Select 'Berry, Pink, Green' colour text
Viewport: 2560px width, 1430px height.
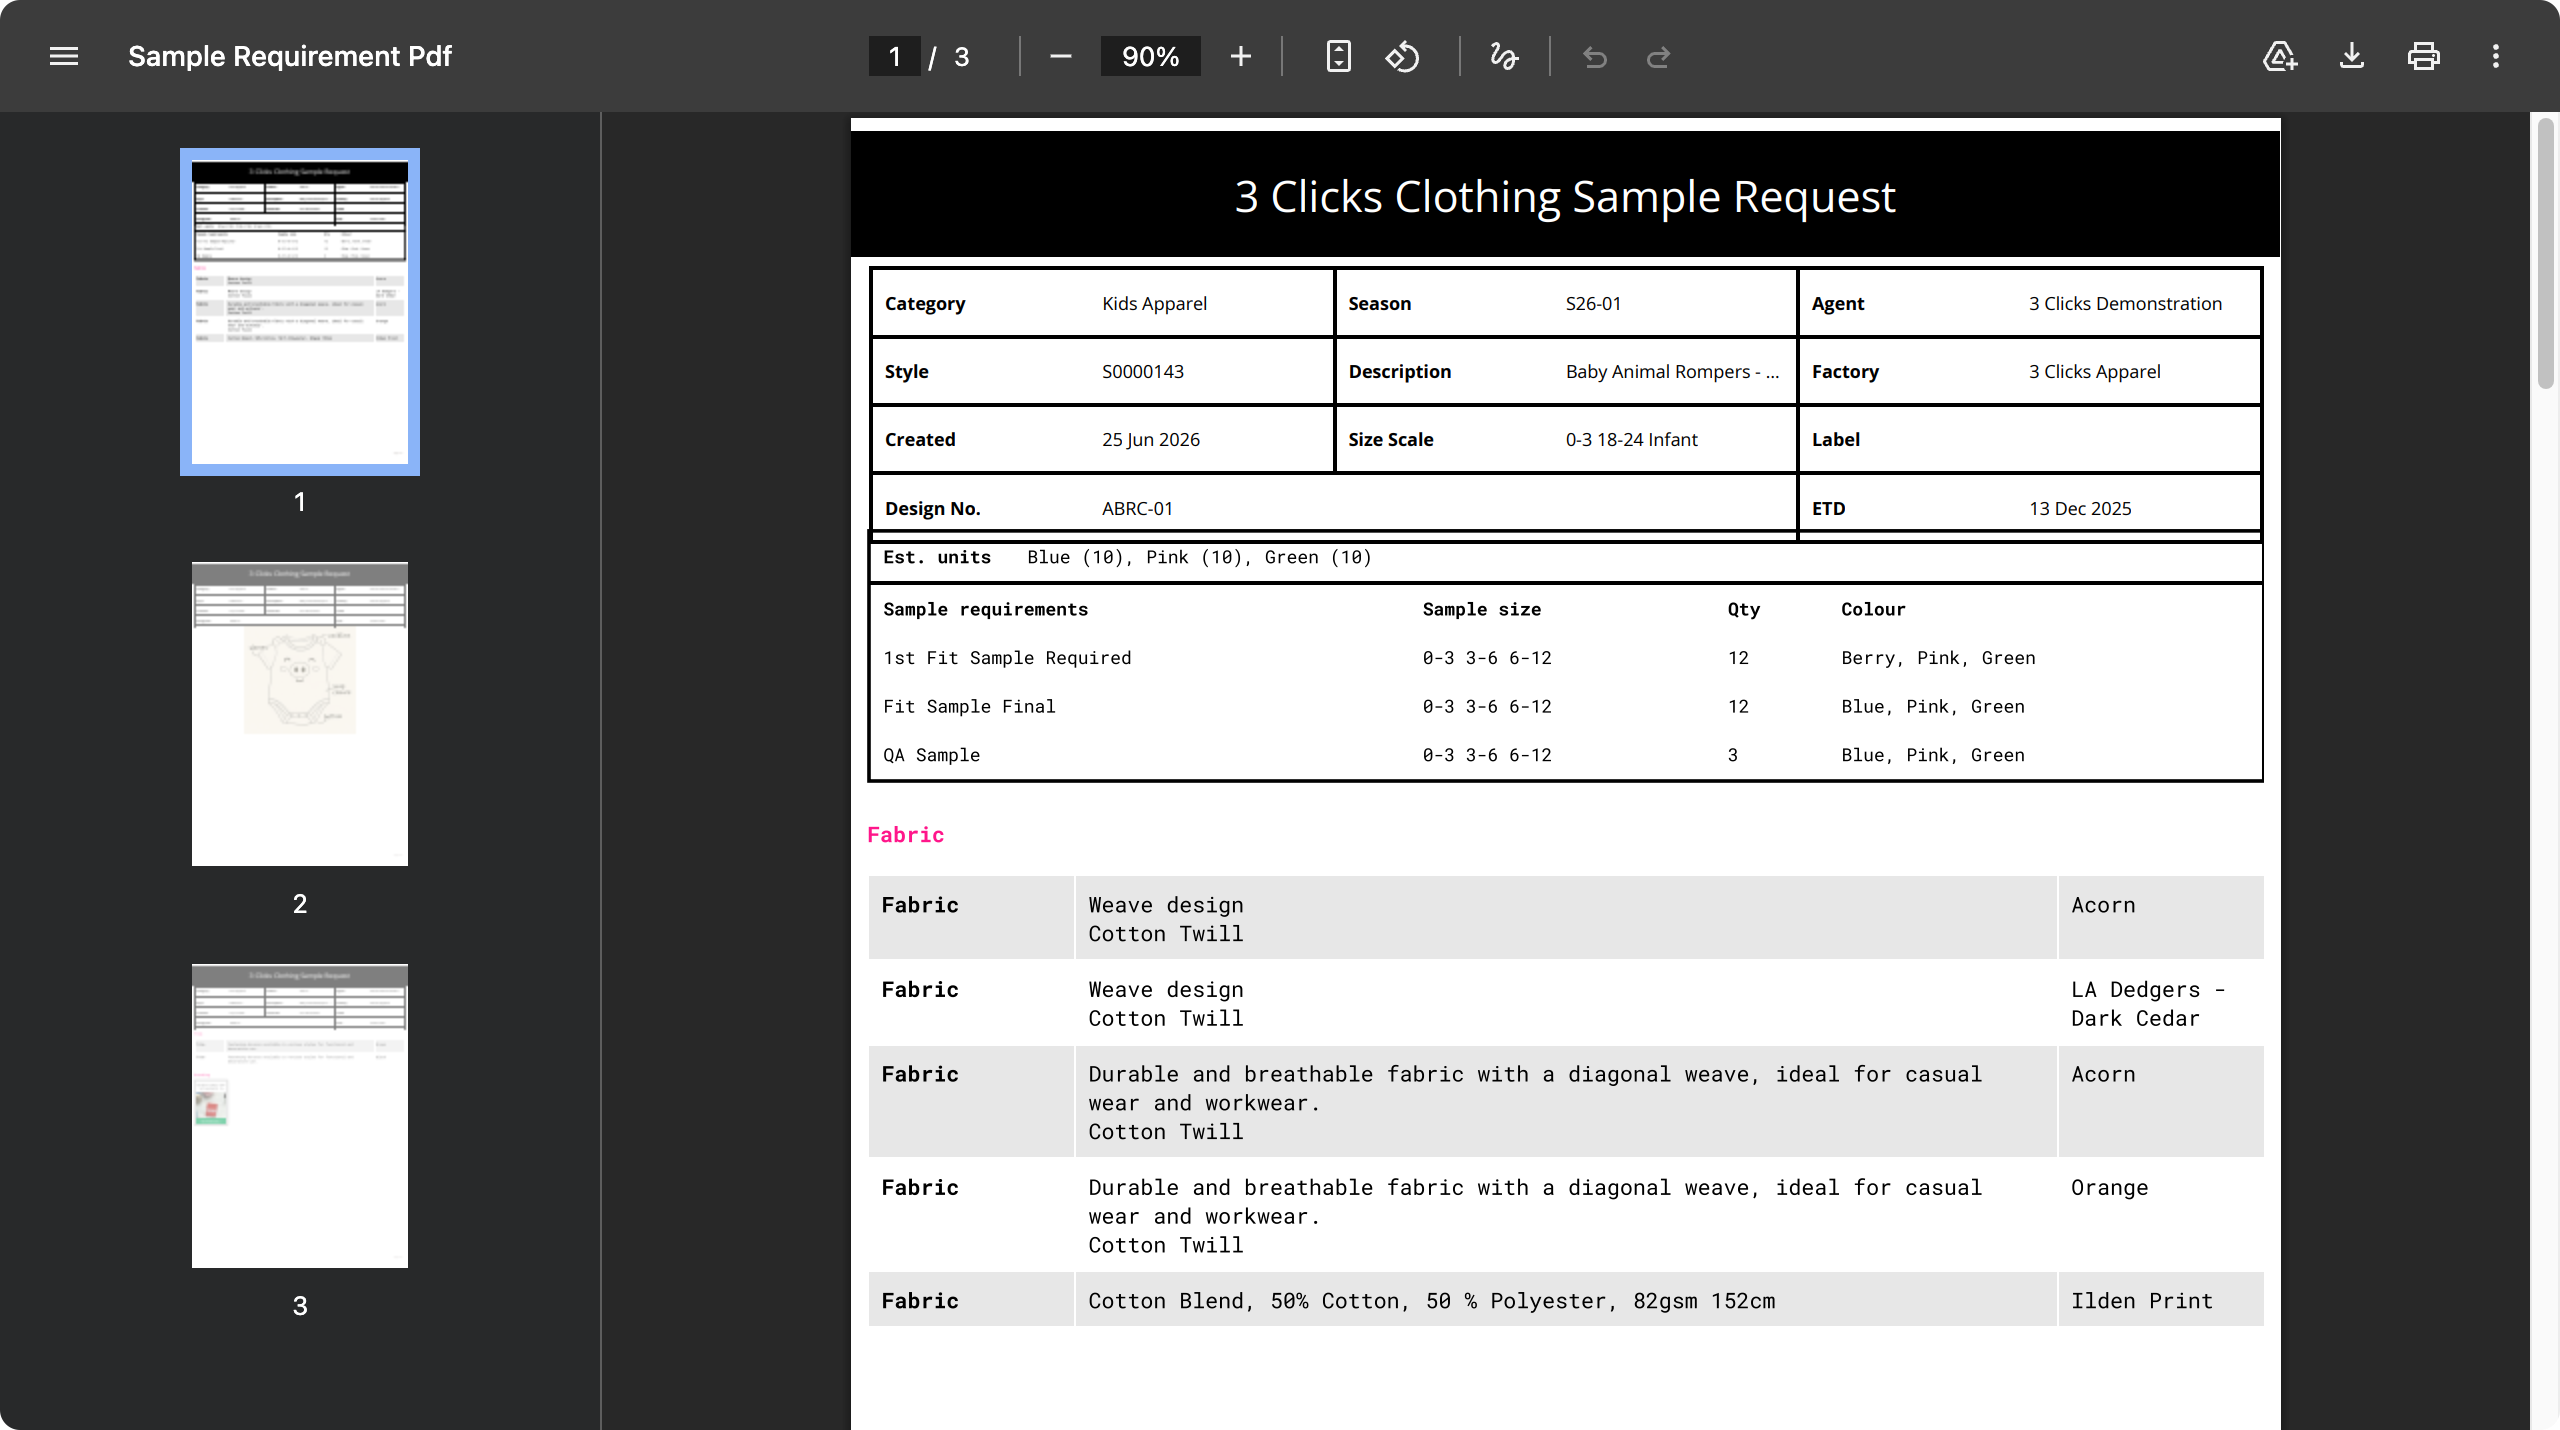coord(1938,658)
